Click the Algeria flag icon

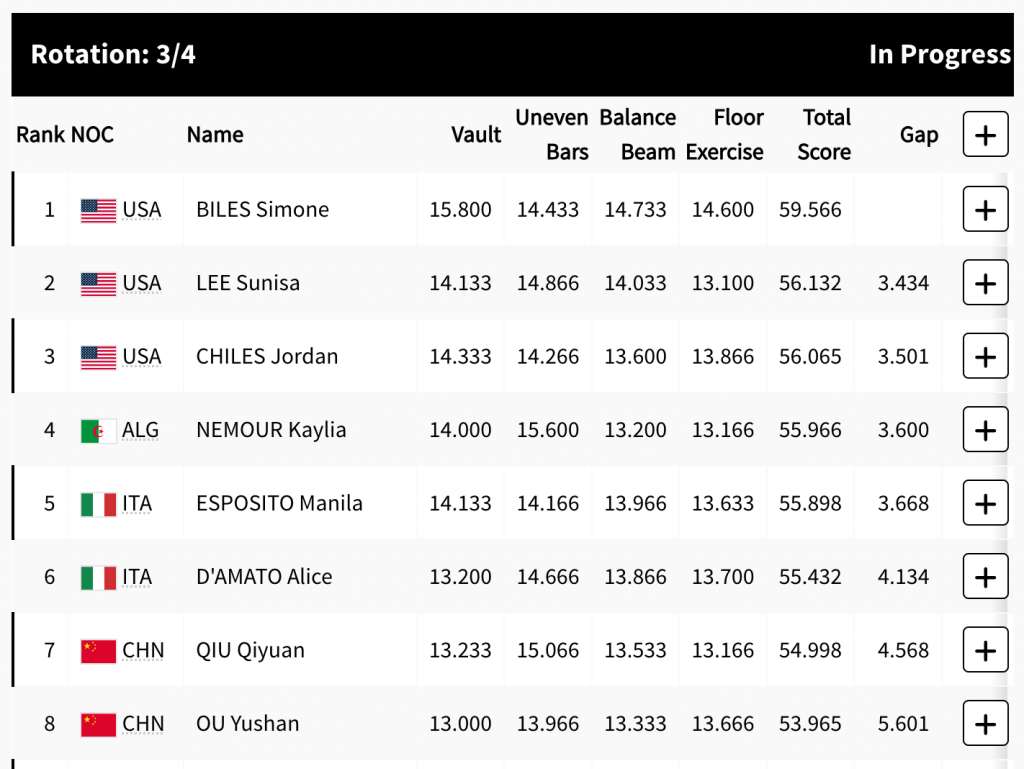pyautogui.click(x=98, y=431)
